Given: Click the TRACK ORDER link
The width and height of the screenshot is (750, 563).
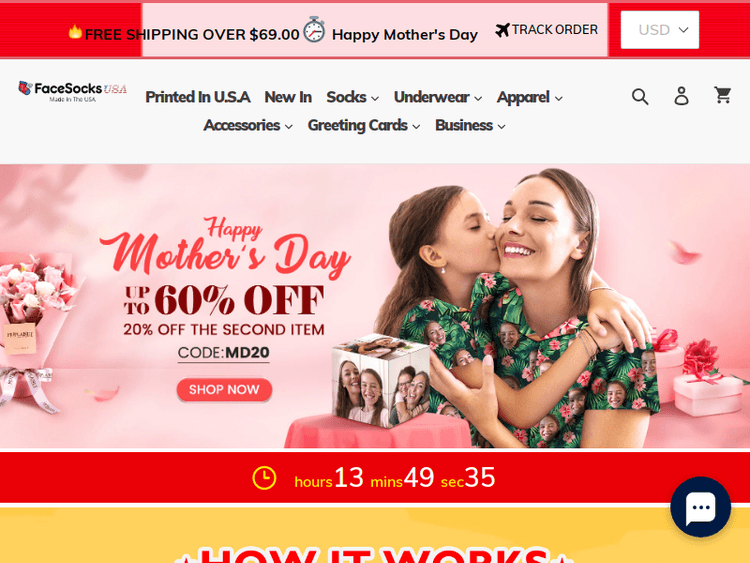Looking at the screenshot, I should 555,30.
